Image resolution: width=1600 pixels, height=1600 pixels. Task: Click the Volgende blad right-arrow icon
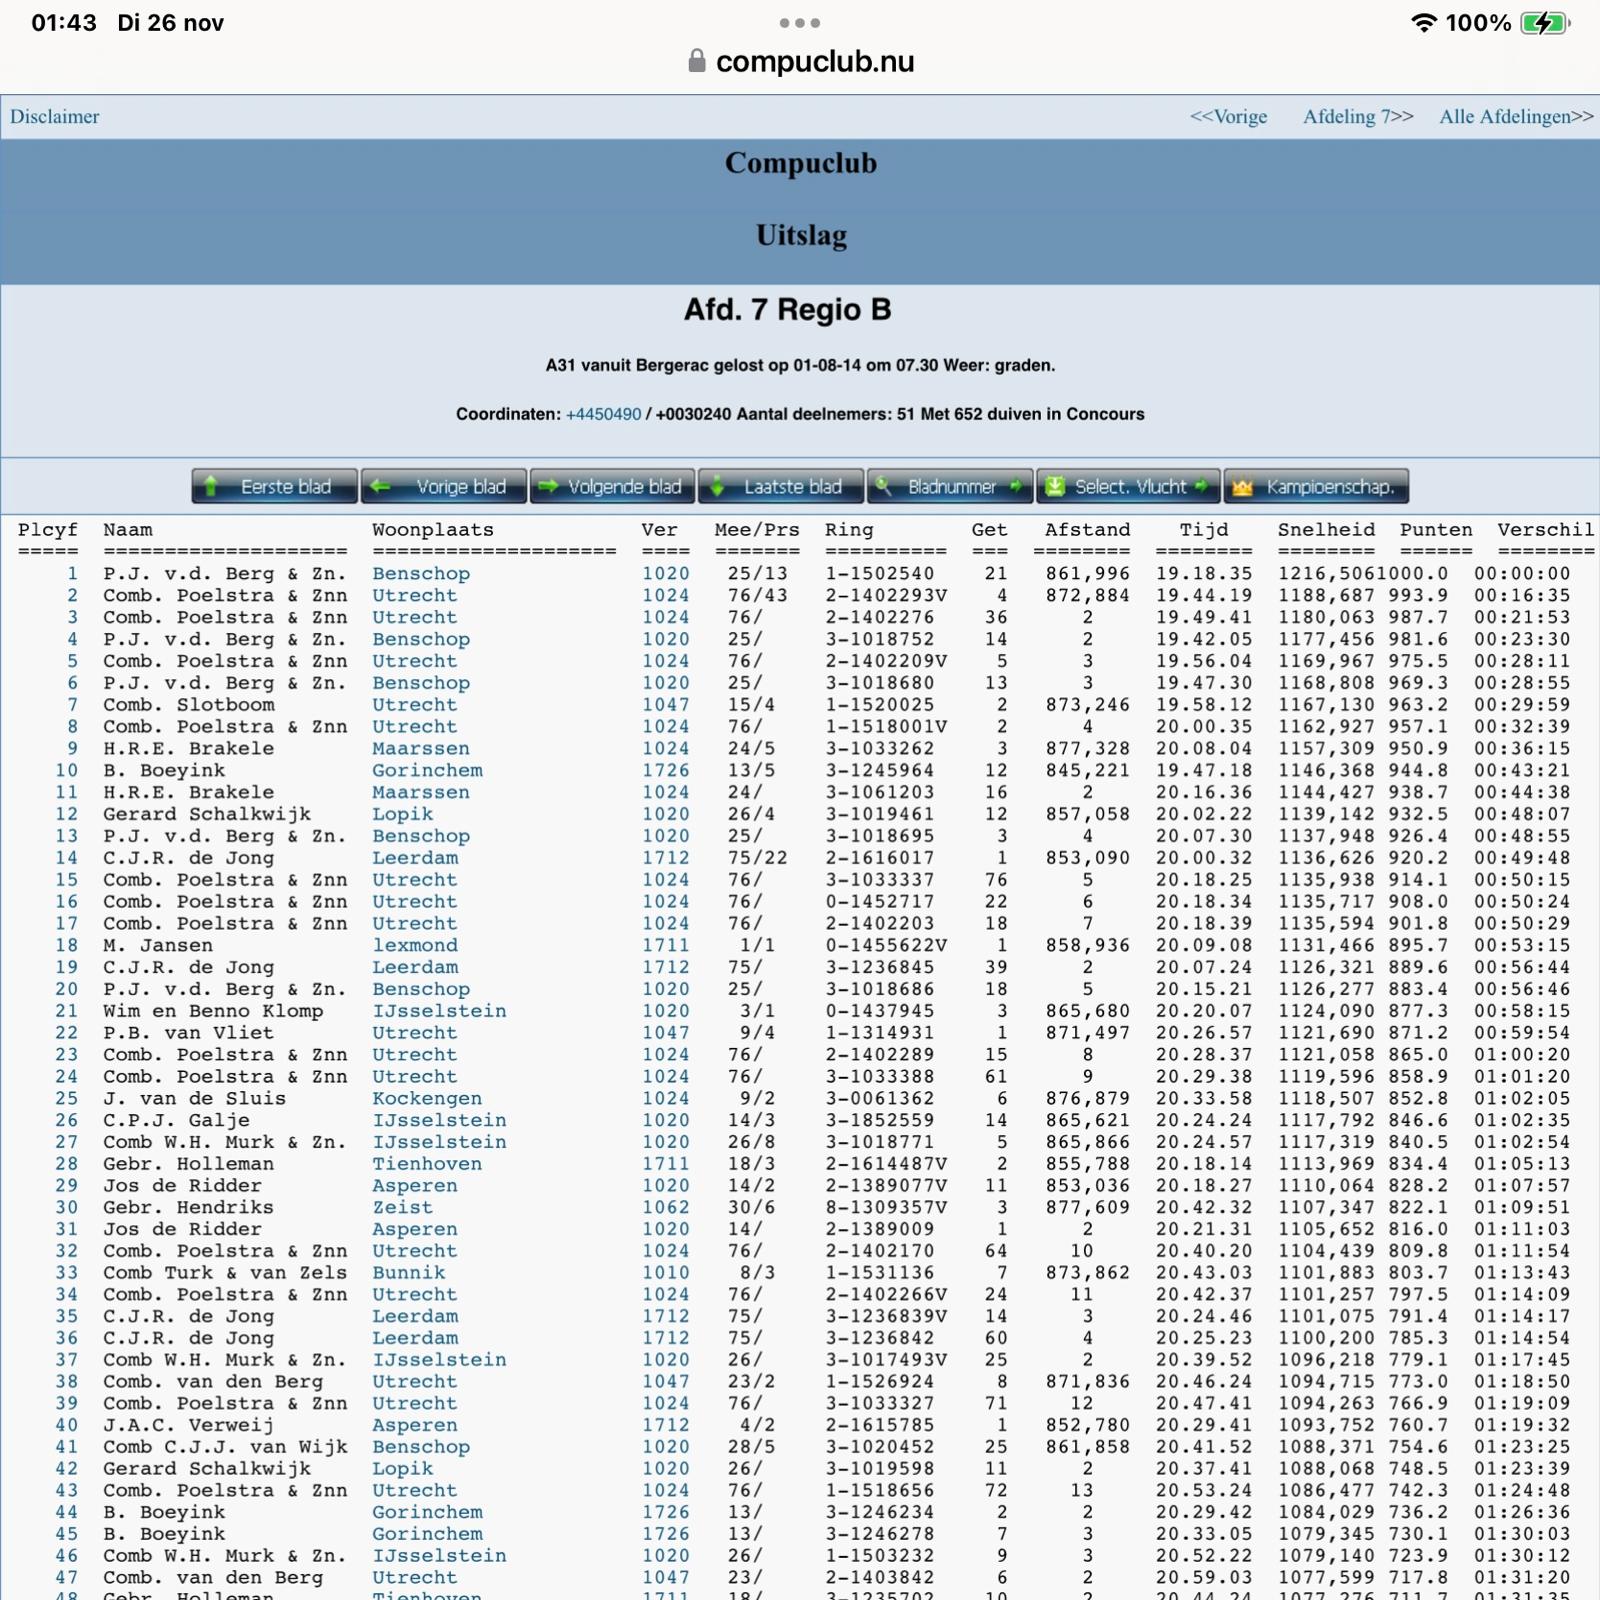548,487
